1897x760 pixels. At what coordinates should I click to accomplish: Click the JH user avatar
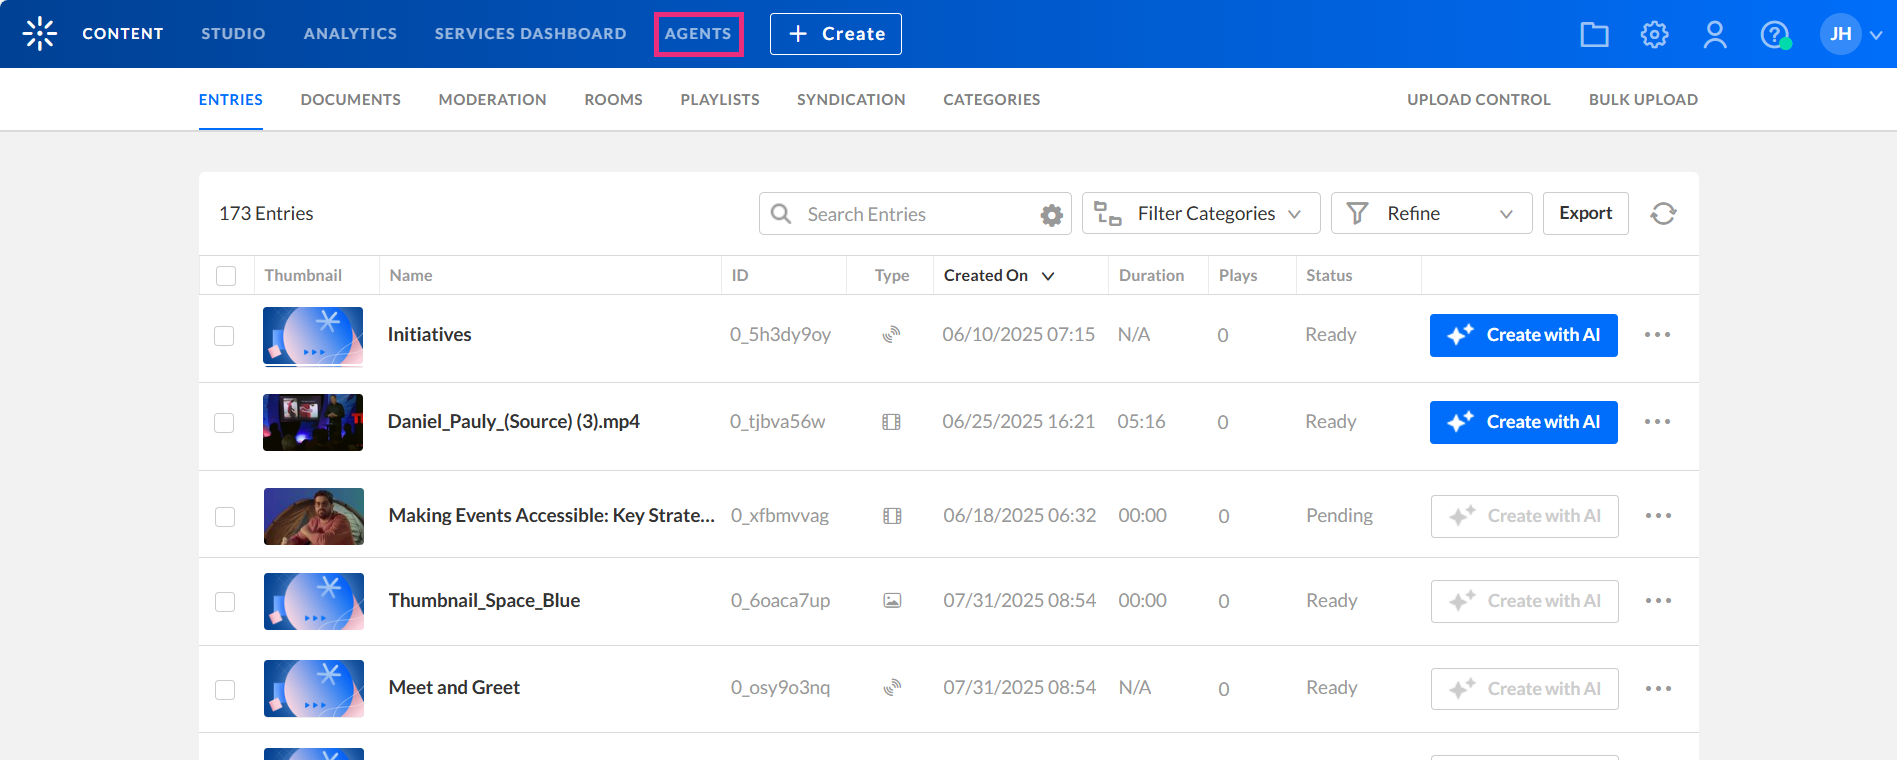tap(1840, 34)
